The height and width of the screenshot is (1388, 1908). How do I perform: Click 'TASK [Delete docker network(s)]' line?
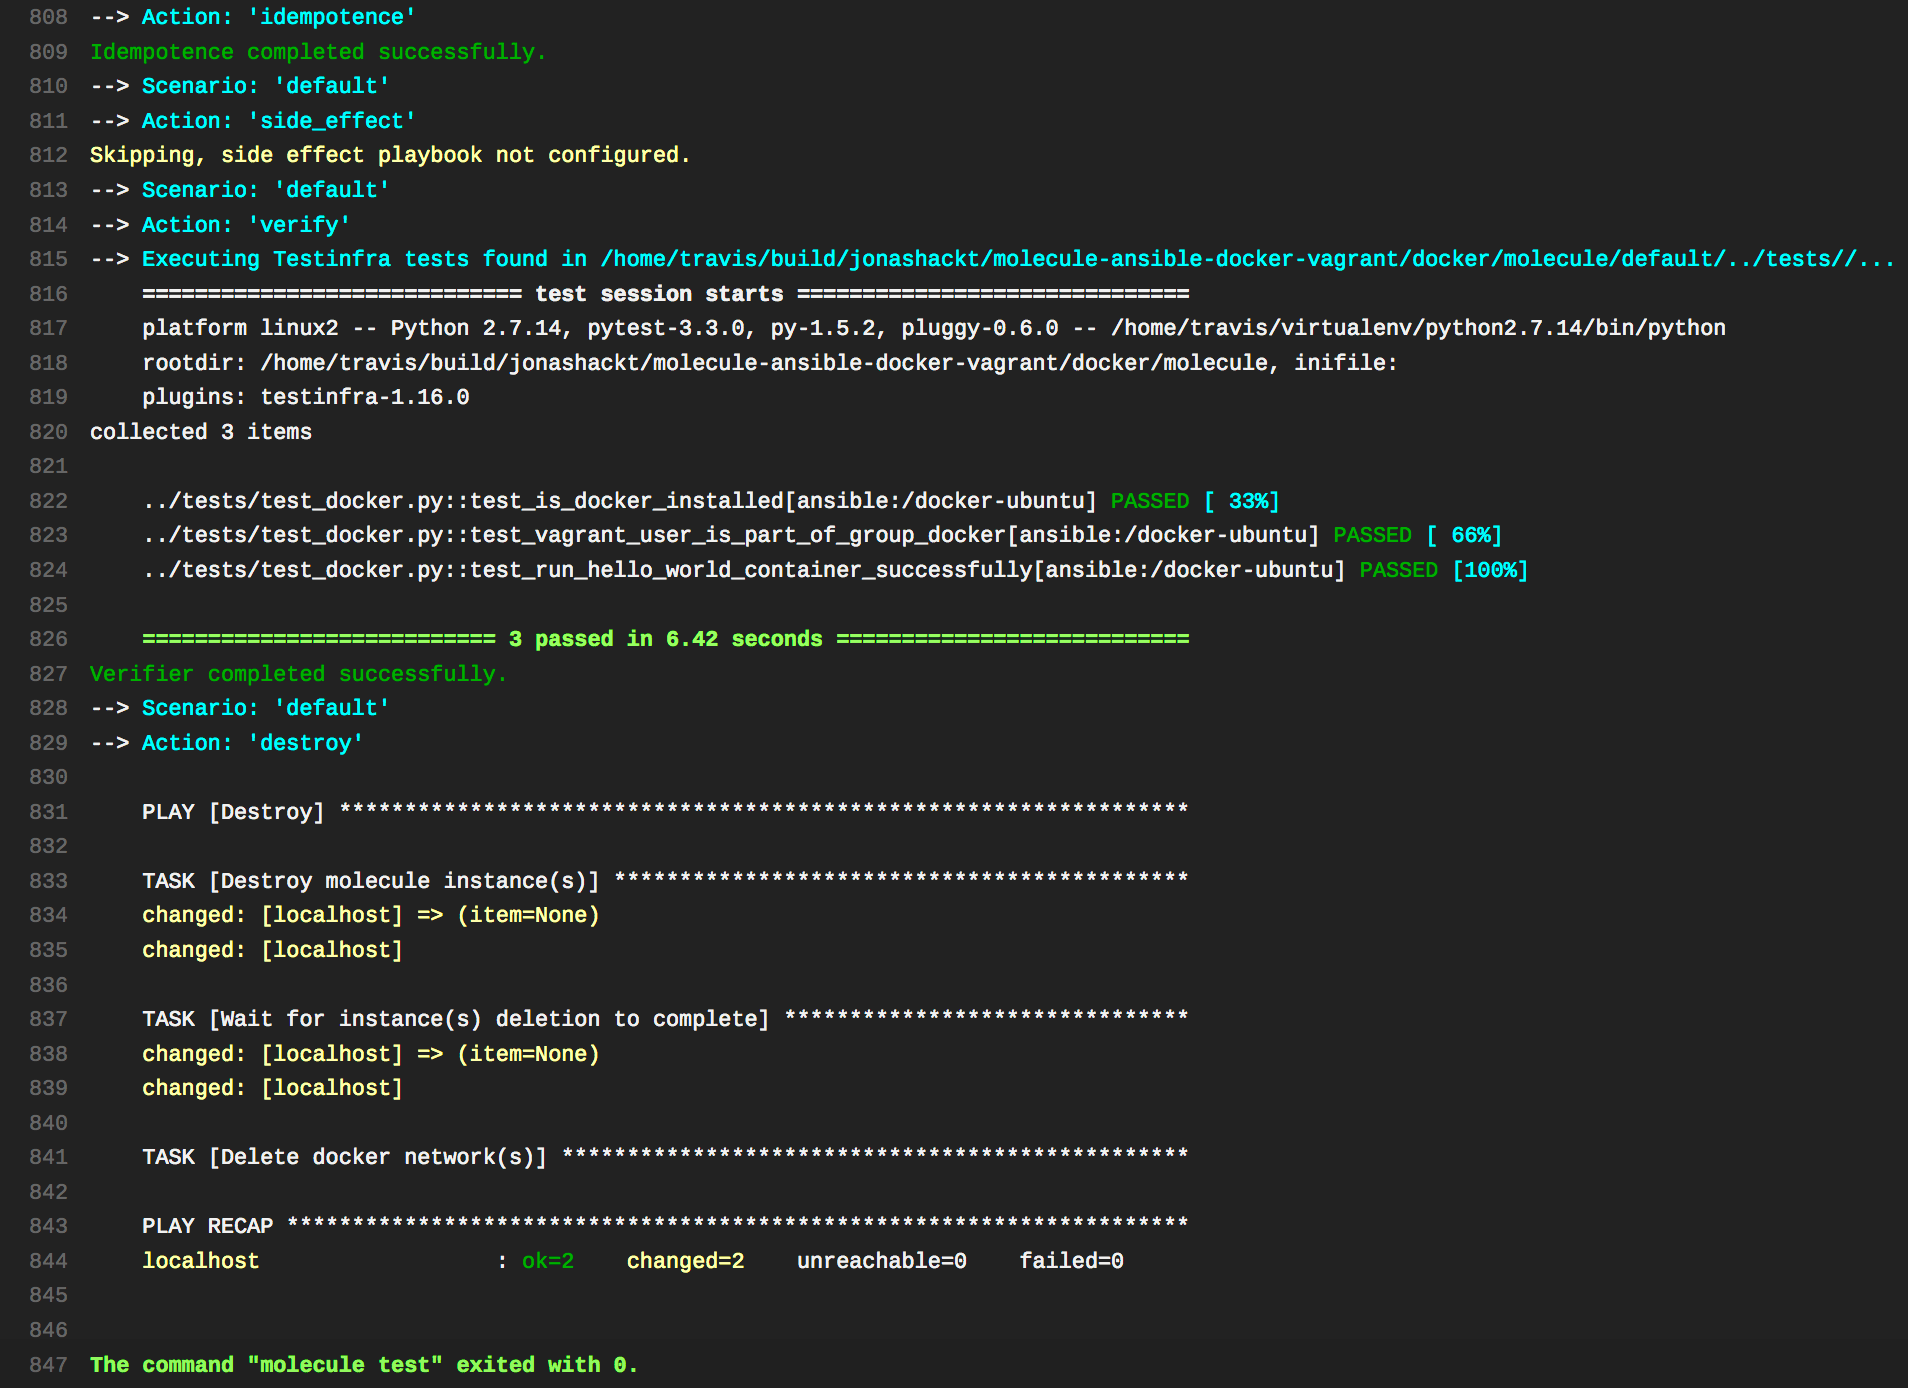point(344,1157)
